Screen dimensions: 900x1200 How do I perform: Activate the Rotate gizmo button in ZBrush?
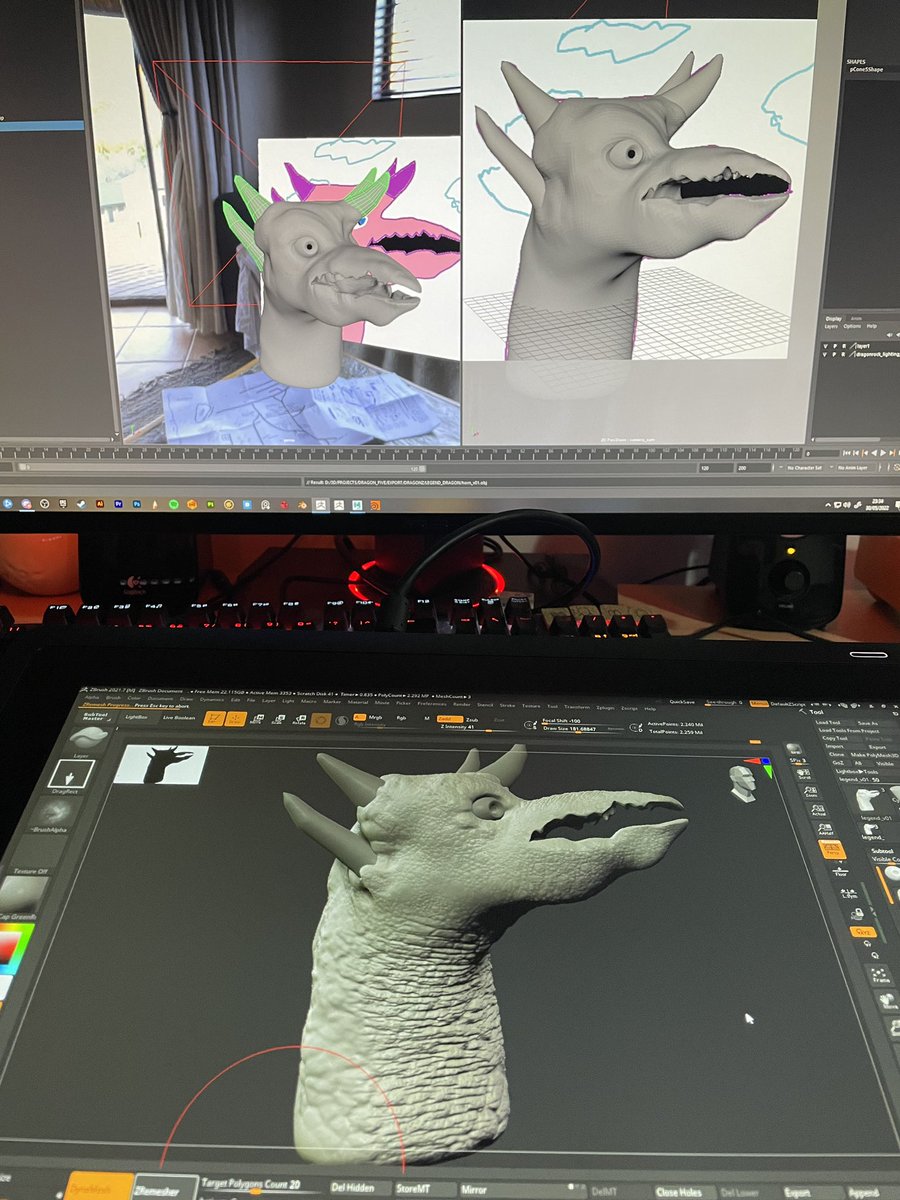pos(300,720)
